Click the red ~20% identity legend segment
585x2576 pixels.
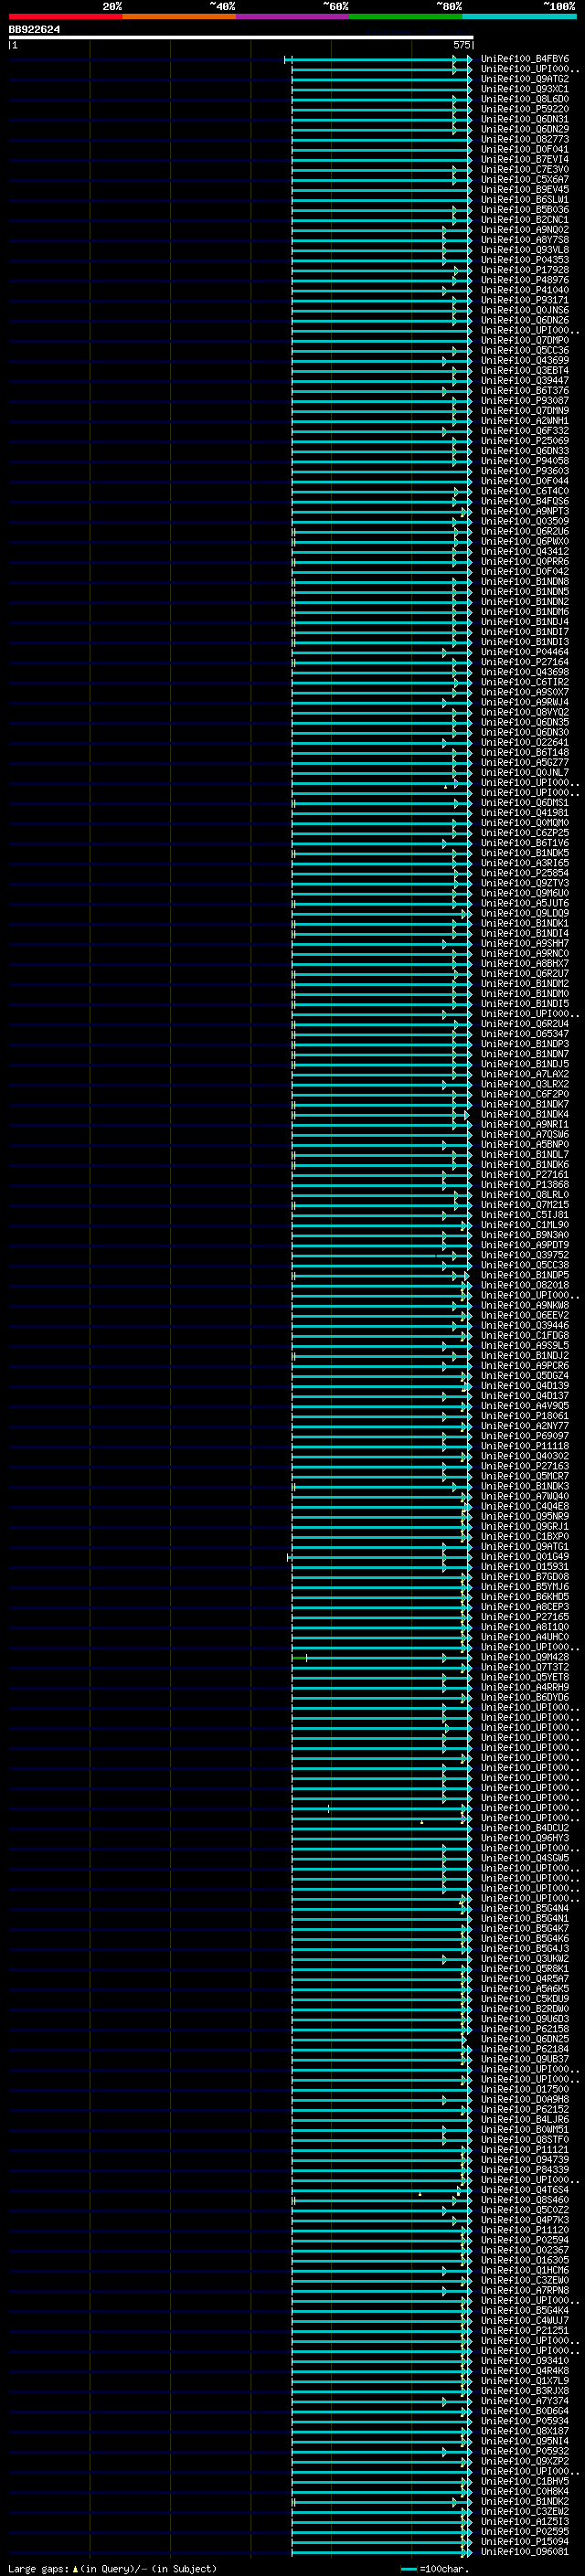coord(65,16)
